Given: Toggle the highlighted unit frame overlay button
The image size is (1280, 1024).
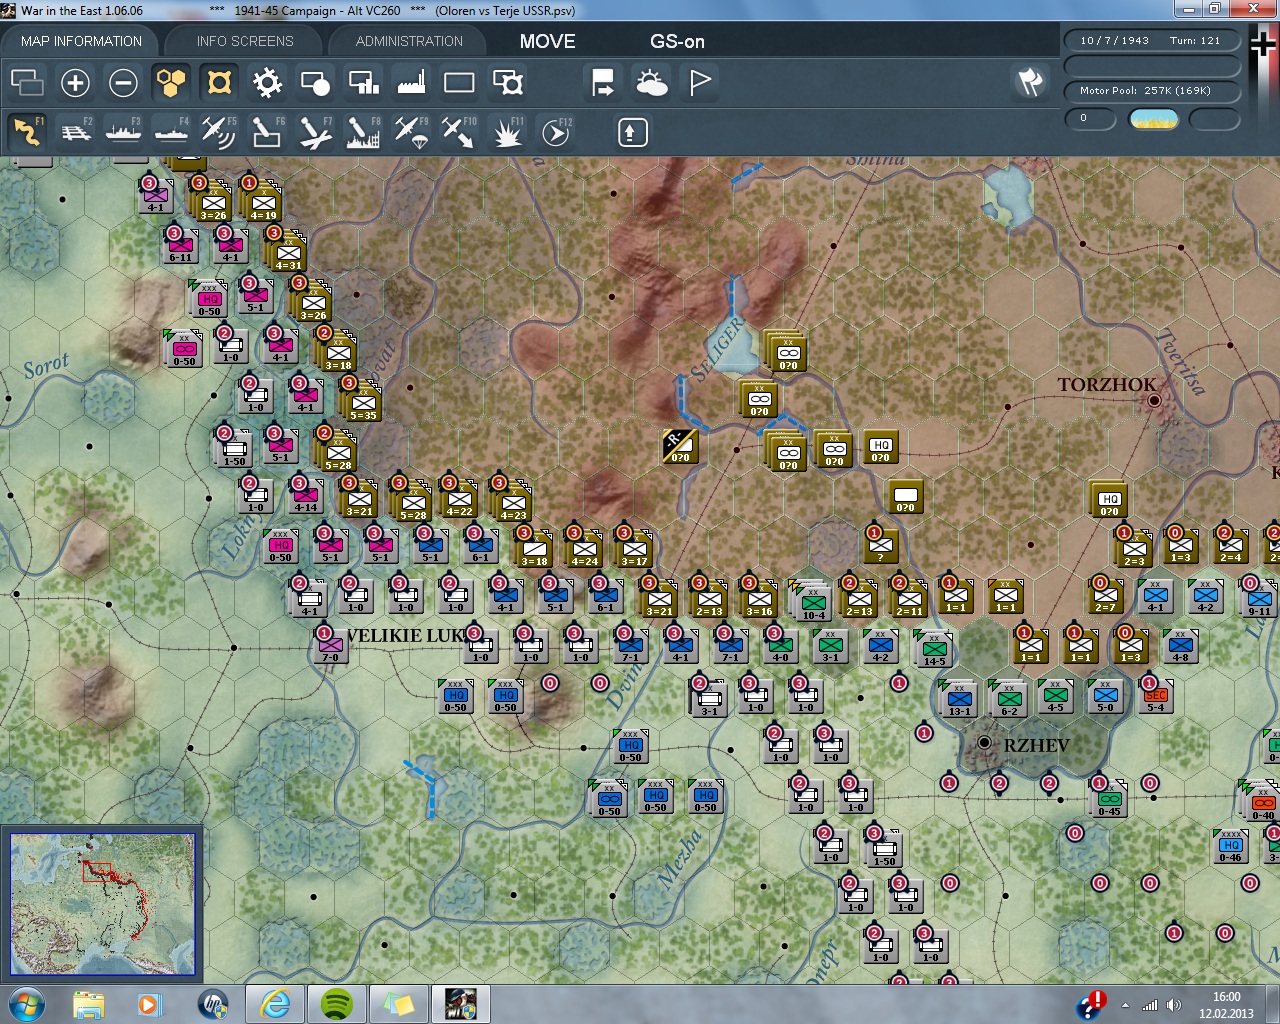Looking at the screenshot, I should [219, 83].
